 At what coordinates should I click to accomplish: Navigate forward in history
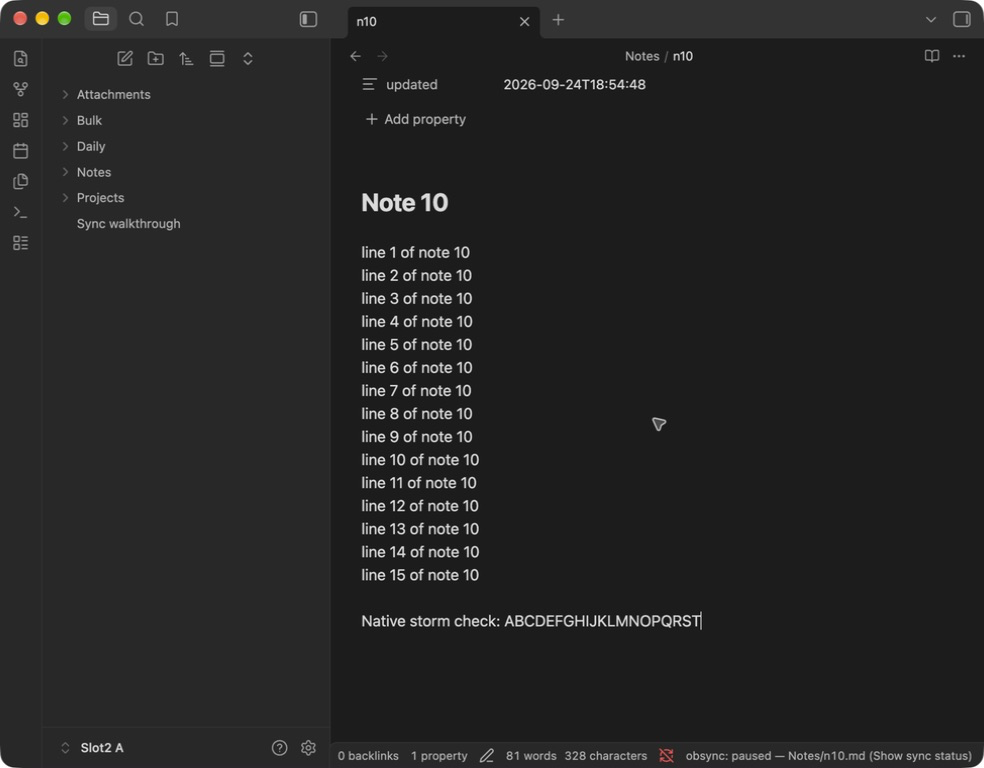(x=382, y=56)
